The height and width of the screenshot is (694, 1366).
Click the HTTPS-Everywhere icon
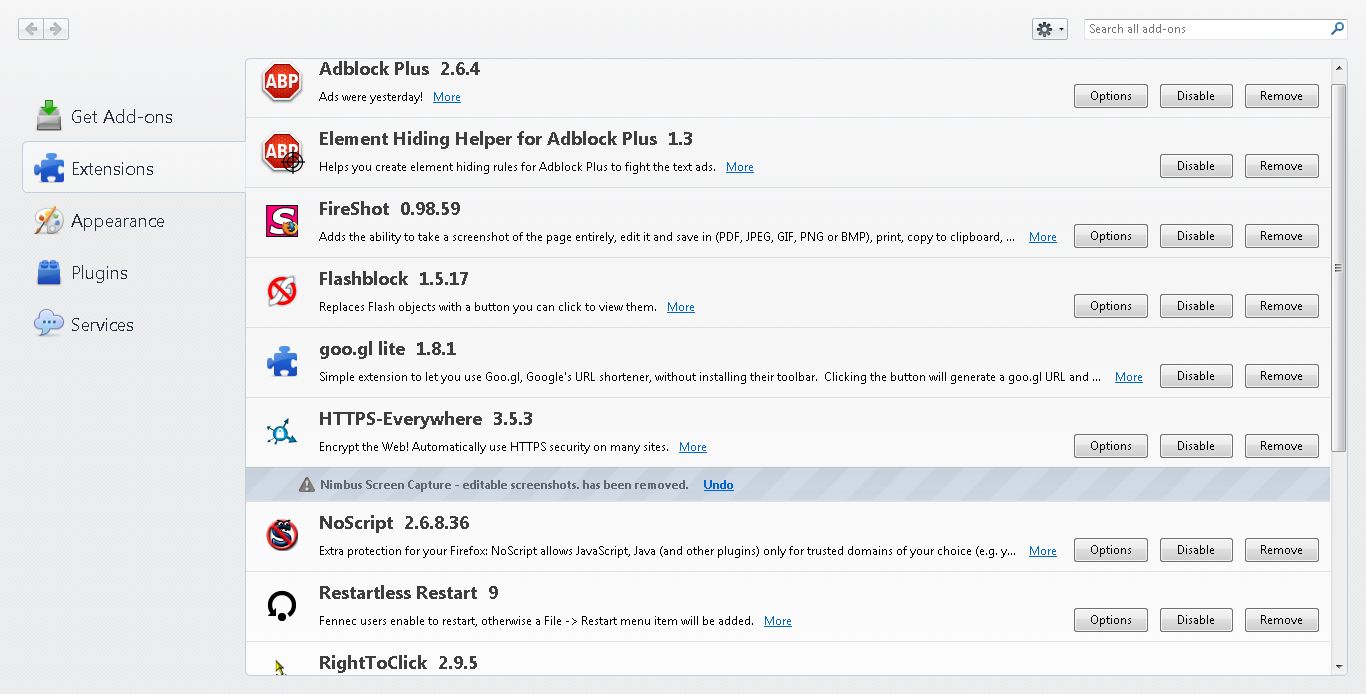point(282,432)
